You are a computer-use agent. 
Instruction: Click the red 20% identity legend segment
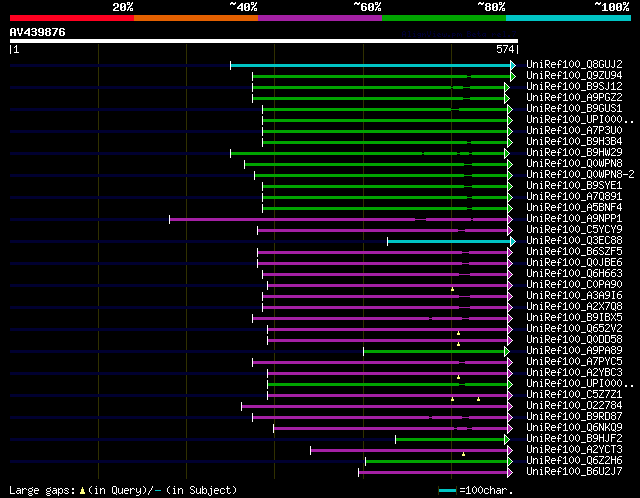pos(72,18)
